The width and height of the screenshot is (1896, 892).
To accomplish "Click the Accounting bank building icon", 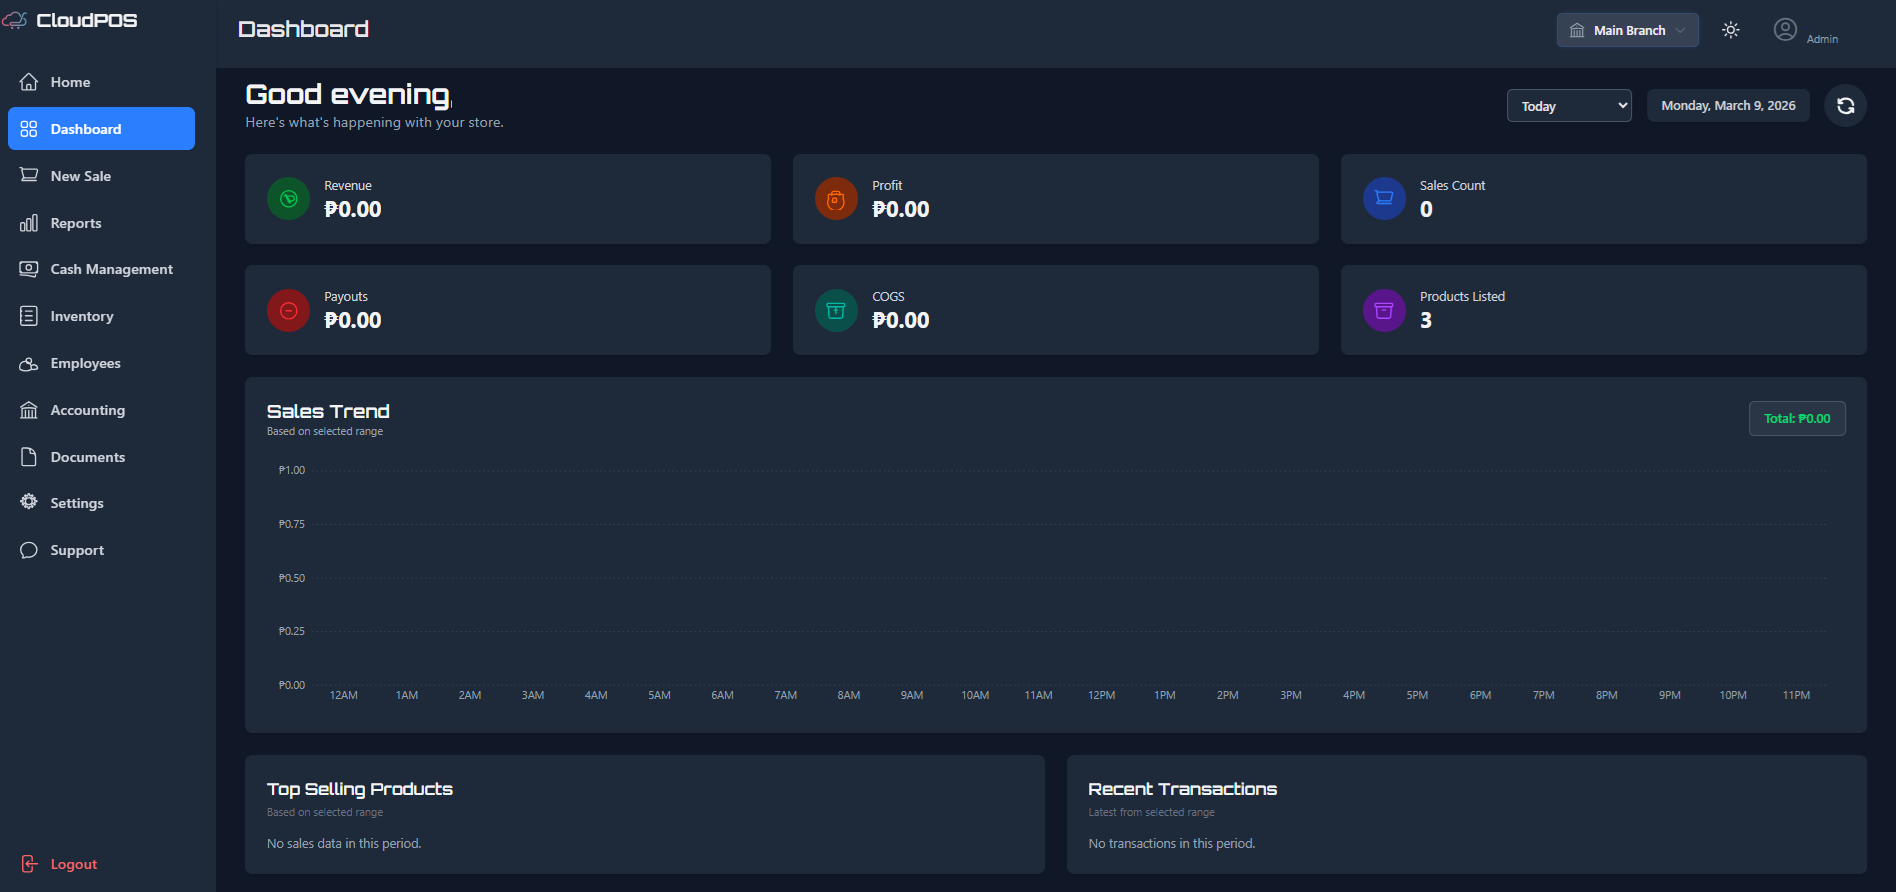I will [29, 410].
